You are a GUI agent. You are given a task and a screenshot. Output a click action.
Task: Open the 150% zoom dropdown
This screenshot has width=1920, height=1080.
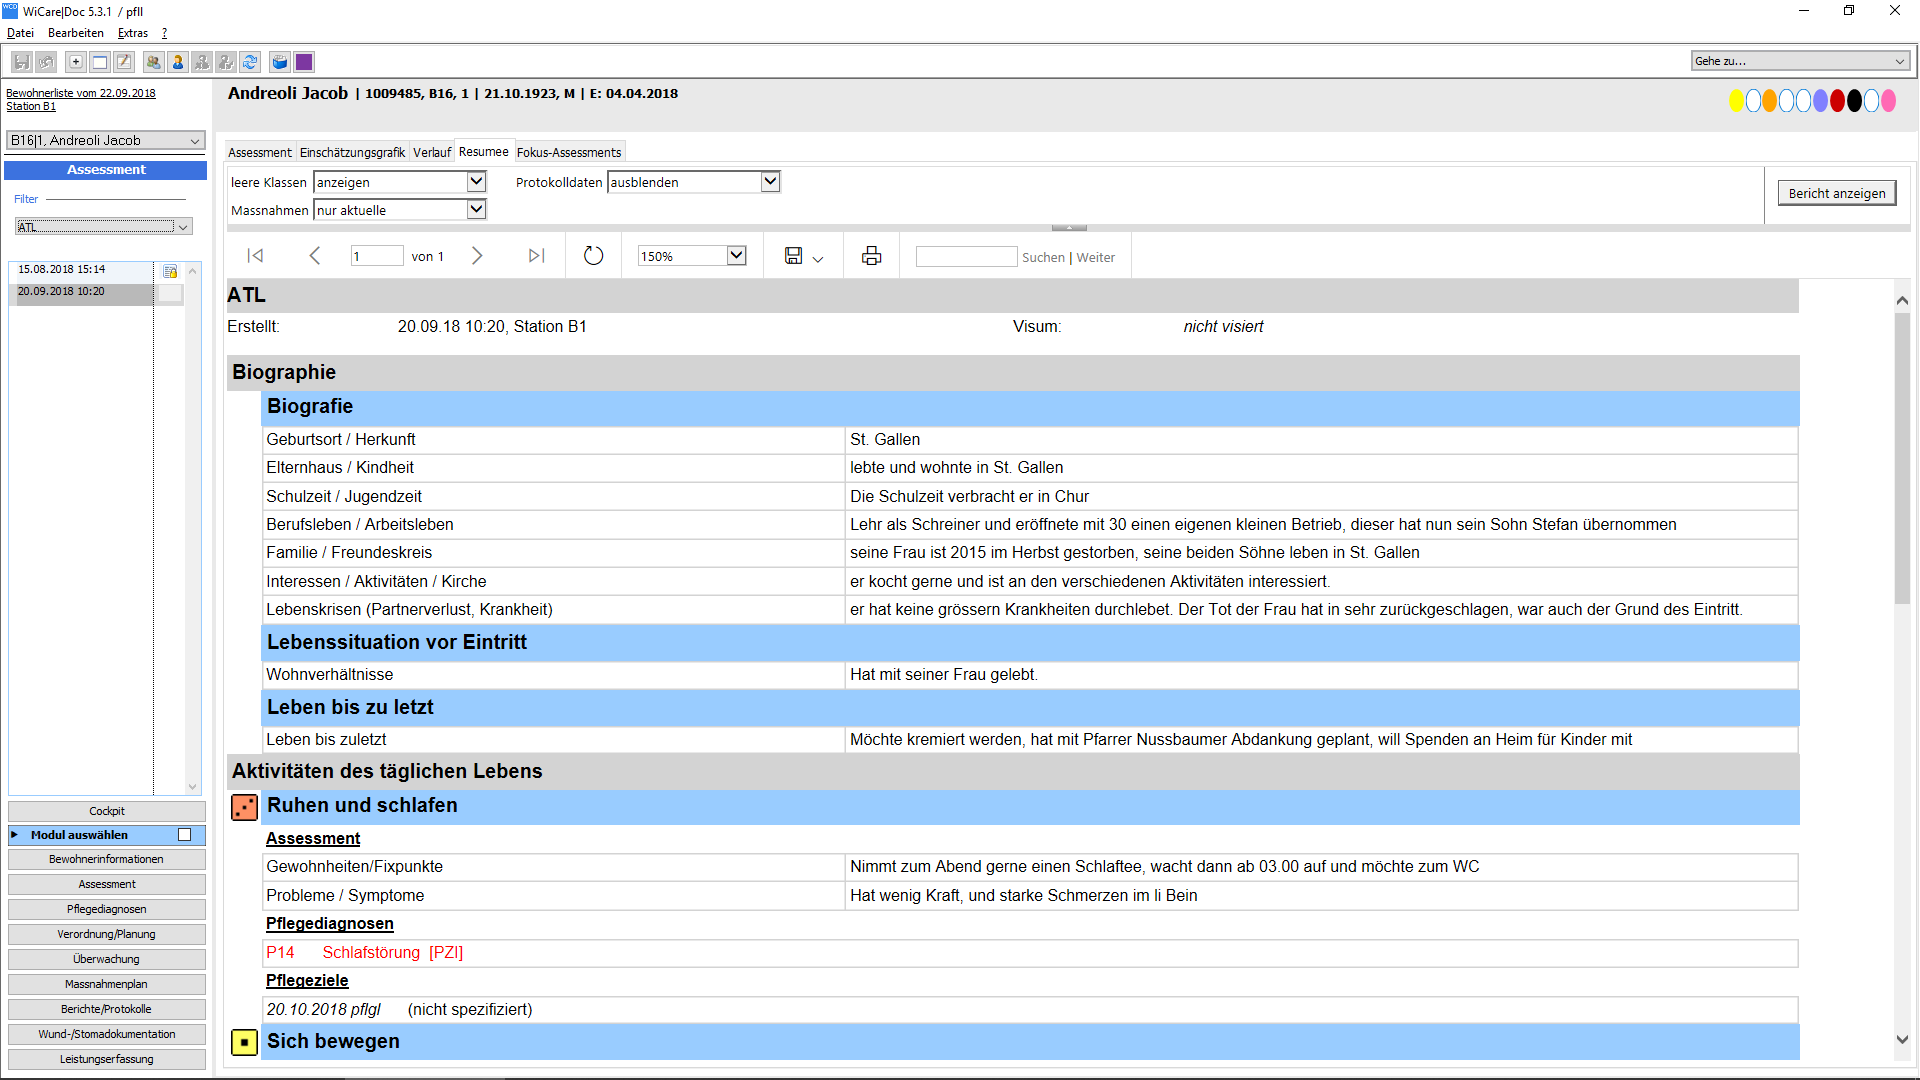[736, 256]
